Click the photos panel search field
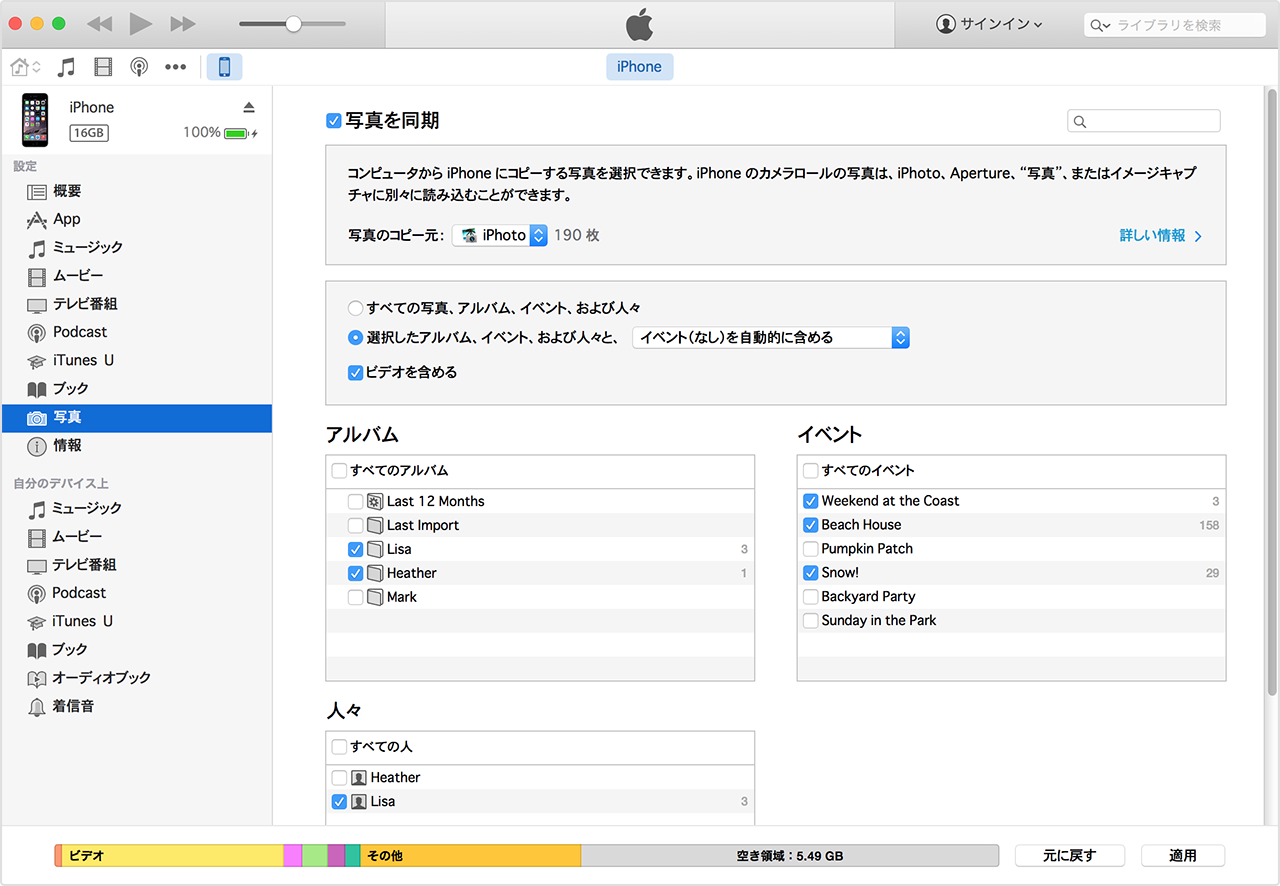 pos(1144,121)
